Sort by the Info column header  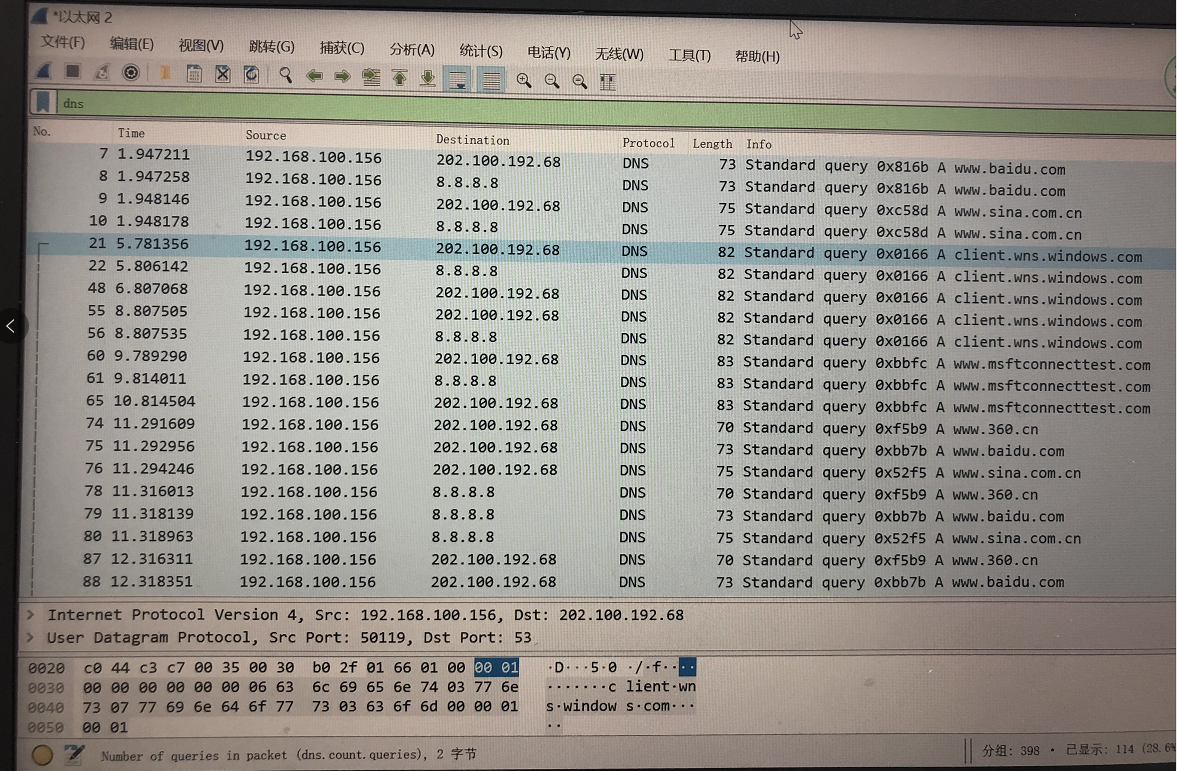(759, 144)
